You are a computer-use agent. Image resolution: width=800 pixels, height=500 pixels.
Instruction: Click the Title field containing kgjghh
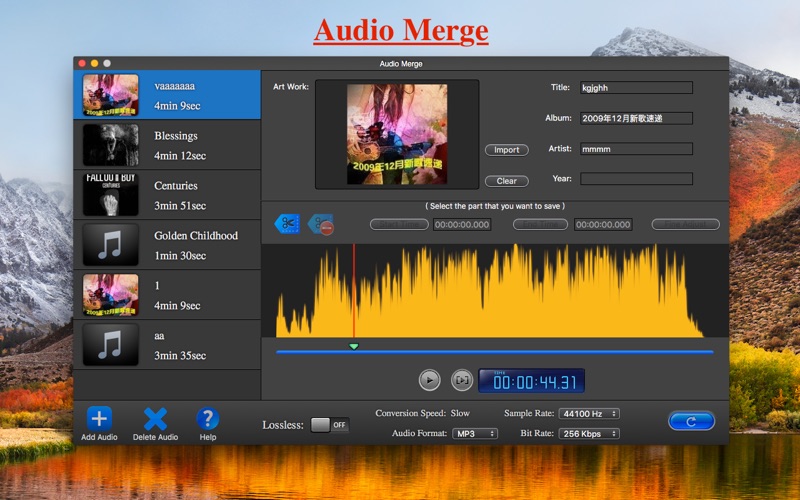[636, 88]
